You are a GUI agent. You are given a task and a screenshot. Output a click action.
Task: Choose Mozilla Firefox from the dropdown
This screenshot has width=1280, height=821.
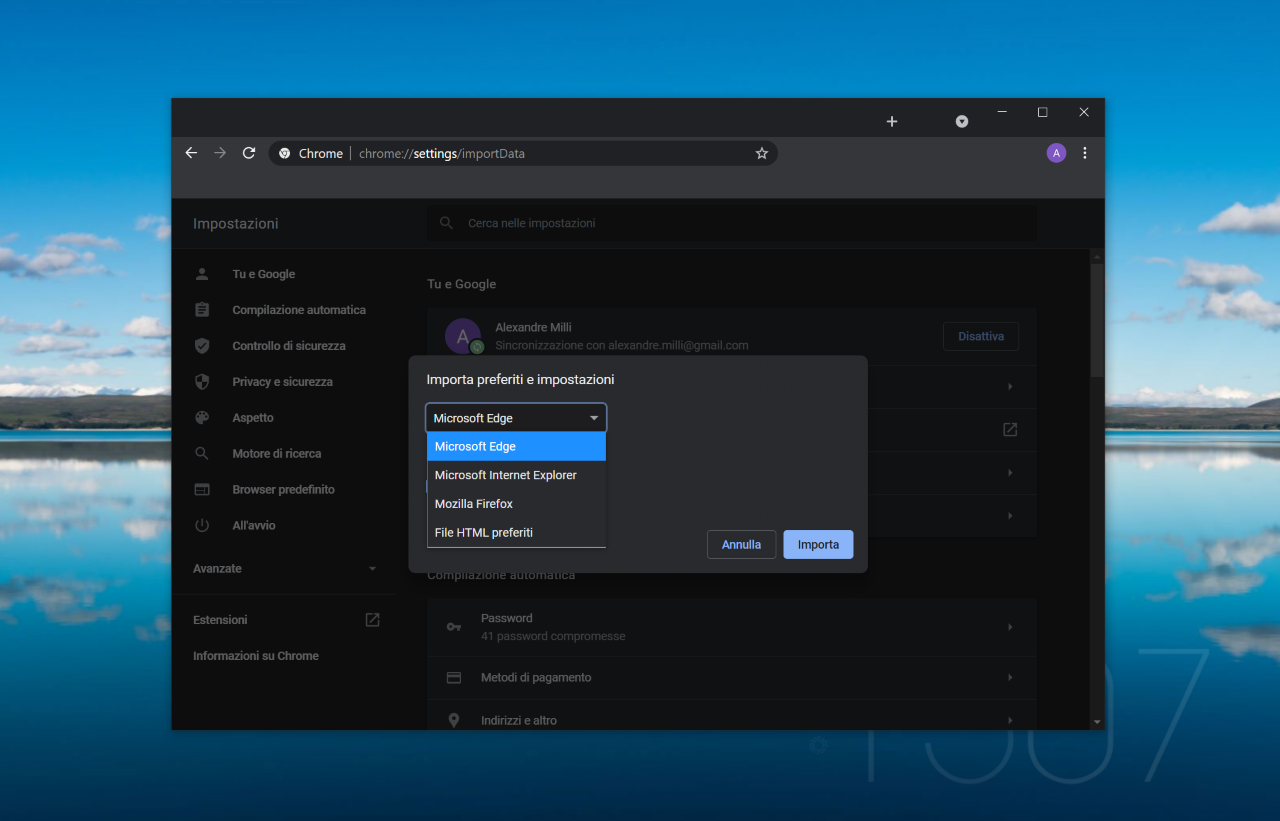(x=516, y=504)
